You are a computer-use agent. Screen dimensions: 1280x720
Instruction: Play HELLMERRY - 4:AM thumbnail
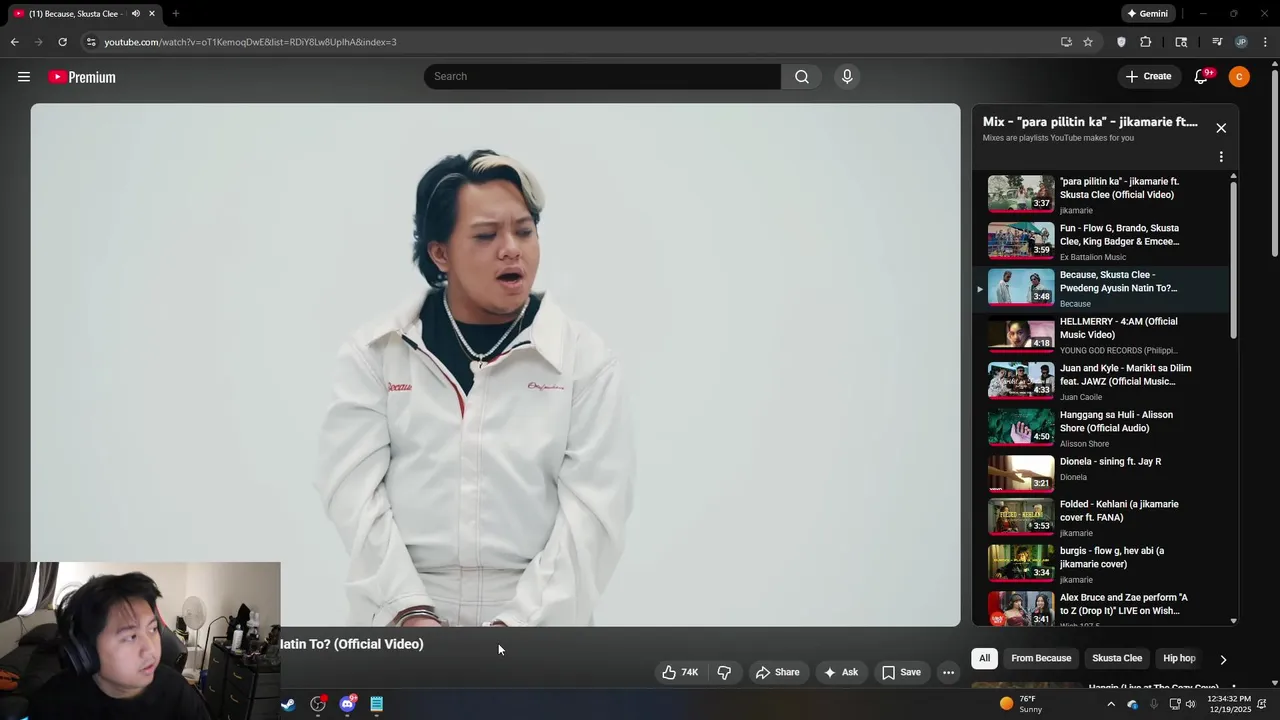[1021, 334]
